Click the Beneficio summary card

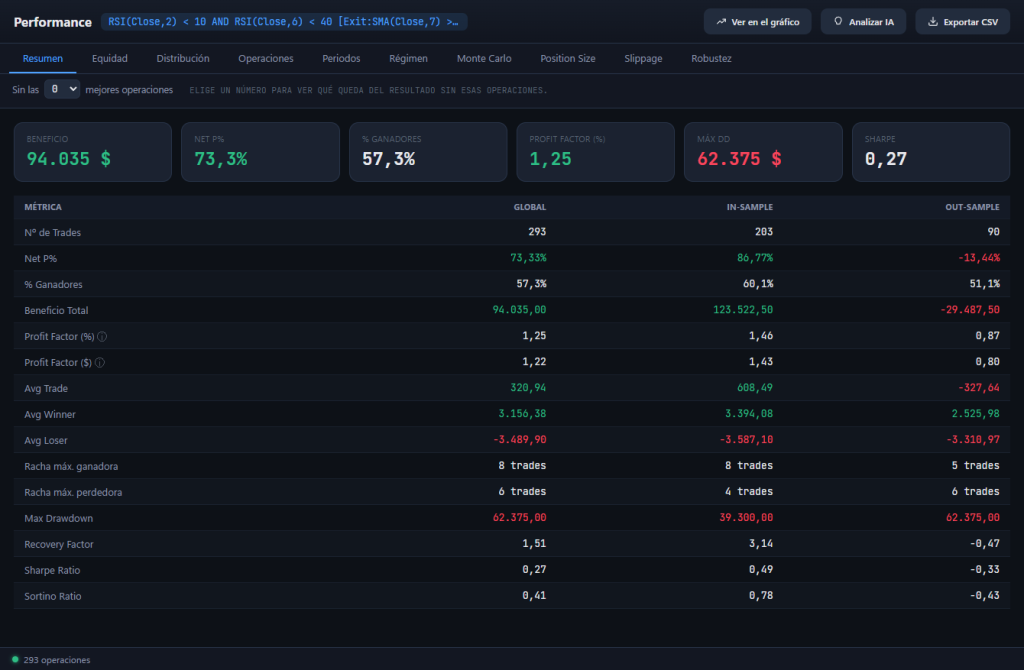[x=93, y=152]
